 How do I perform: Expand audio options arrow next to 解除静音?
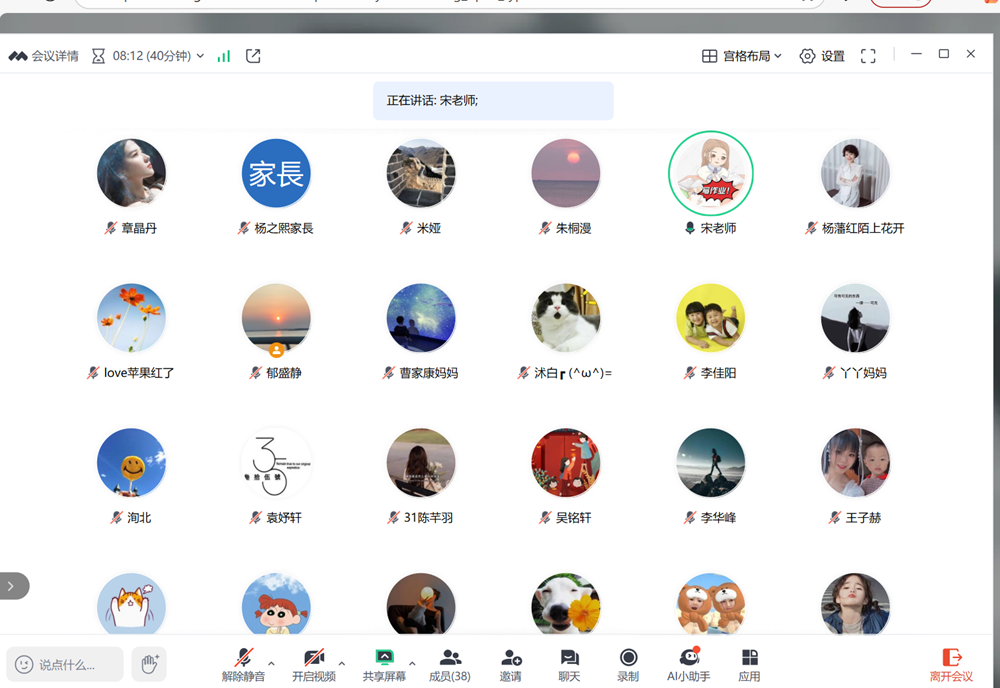click(x=272, y=664)
